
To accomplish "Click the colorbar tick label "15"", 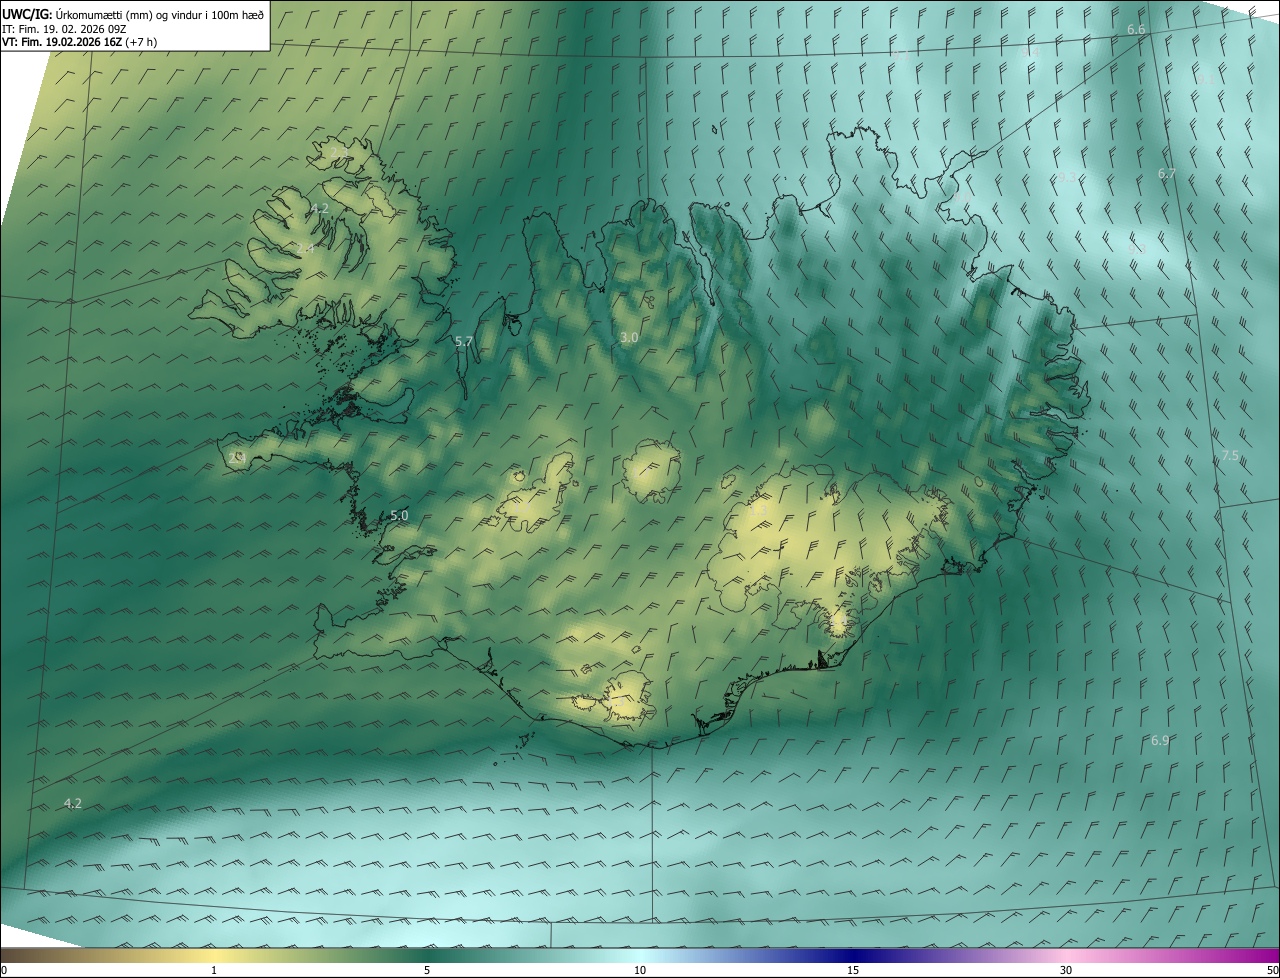I will tap(853, 970).
